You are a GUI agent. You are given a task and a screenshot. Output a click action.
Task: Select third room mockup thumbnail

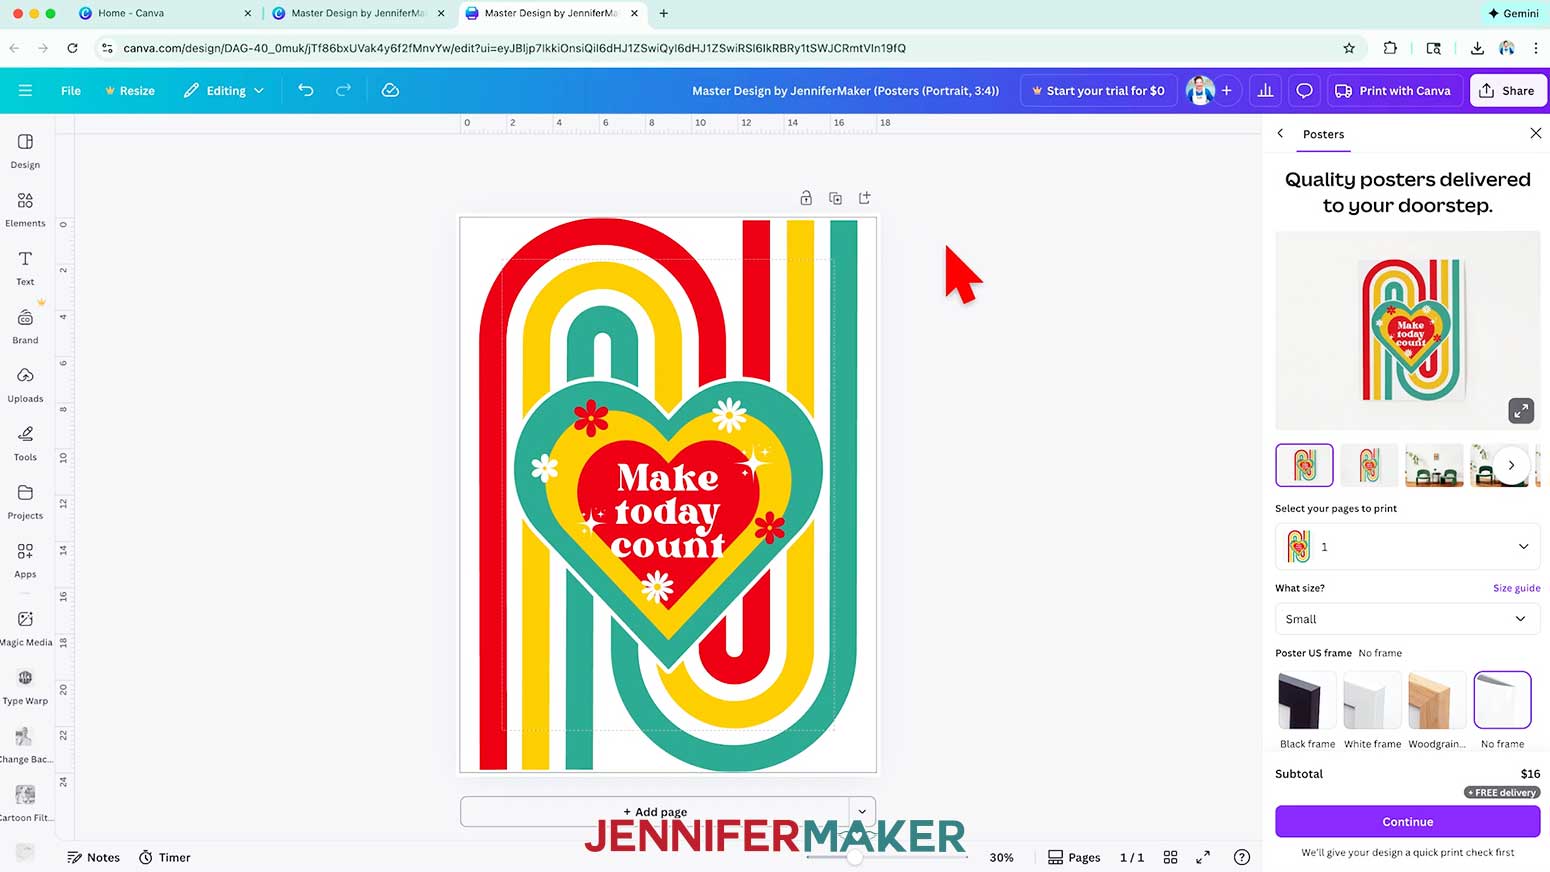coord(1434,465)
